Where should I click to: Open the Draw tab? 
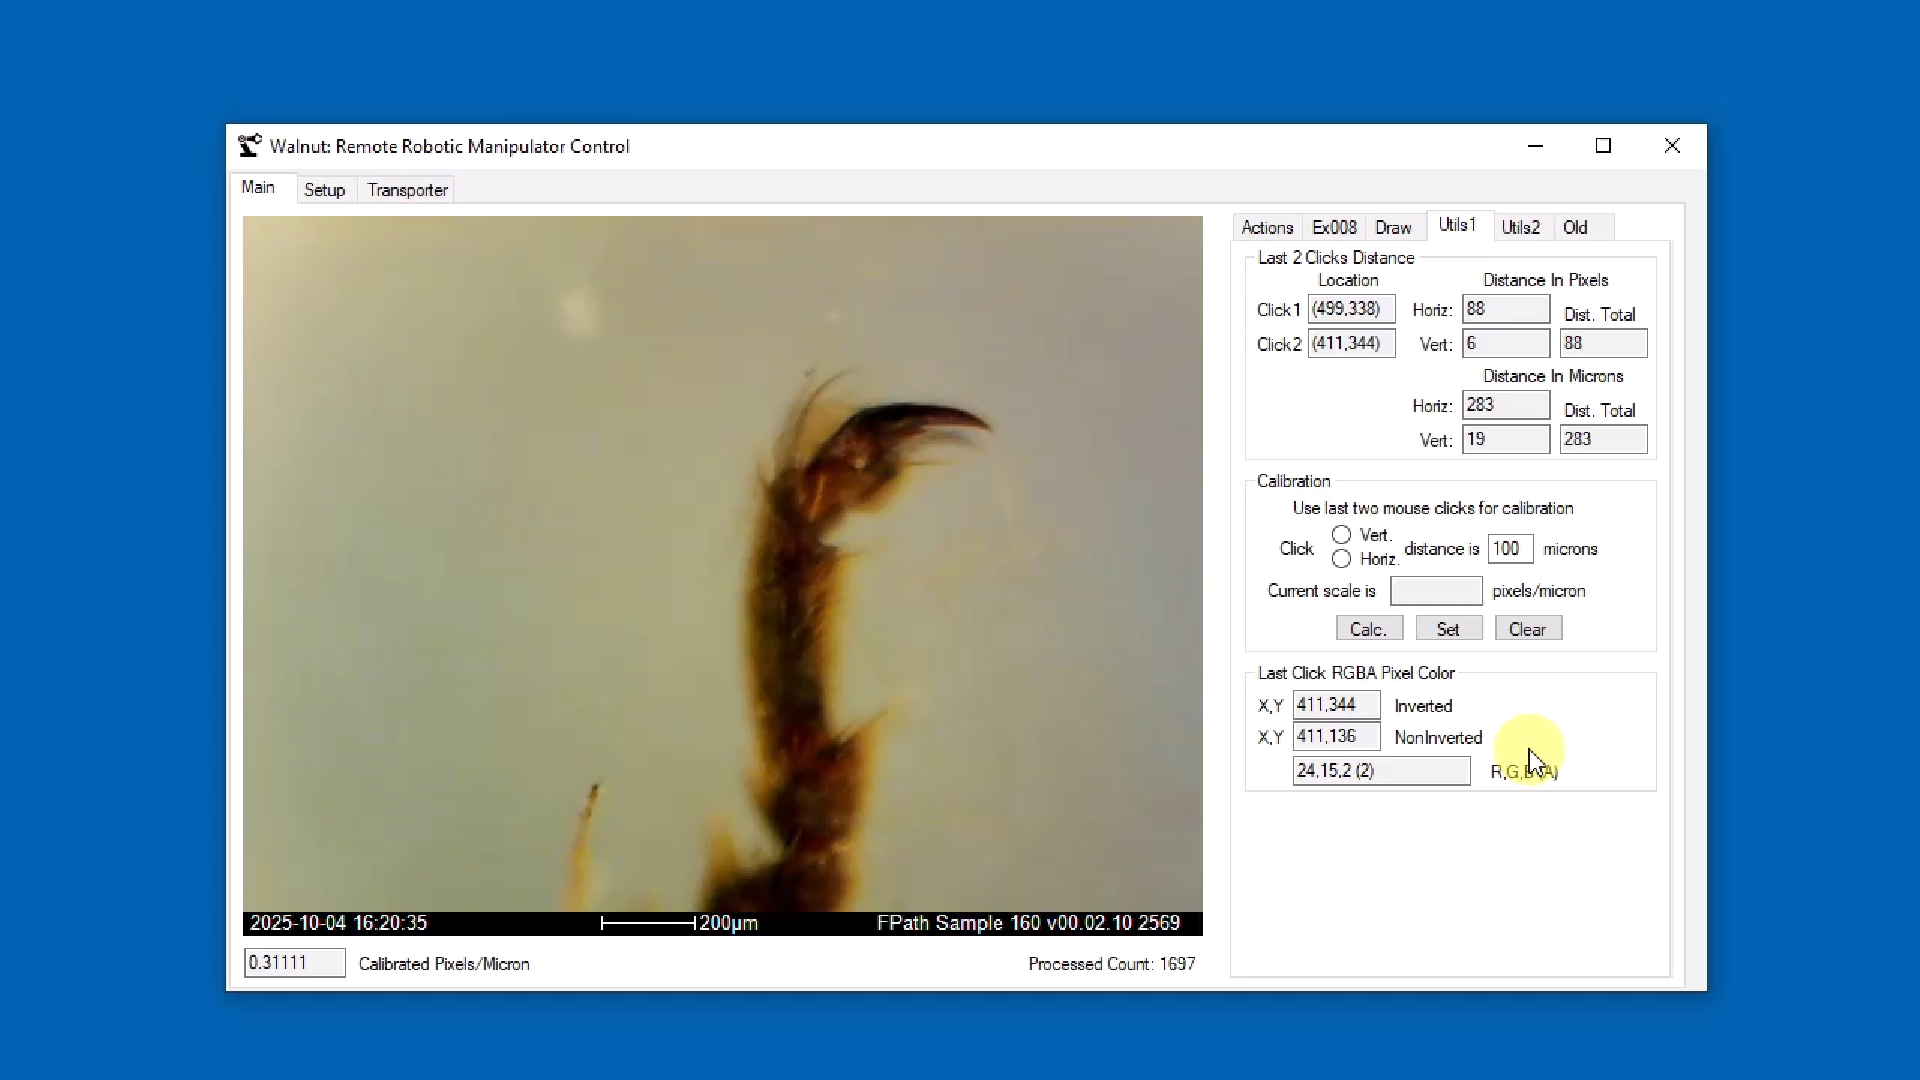click(1392, 228)
